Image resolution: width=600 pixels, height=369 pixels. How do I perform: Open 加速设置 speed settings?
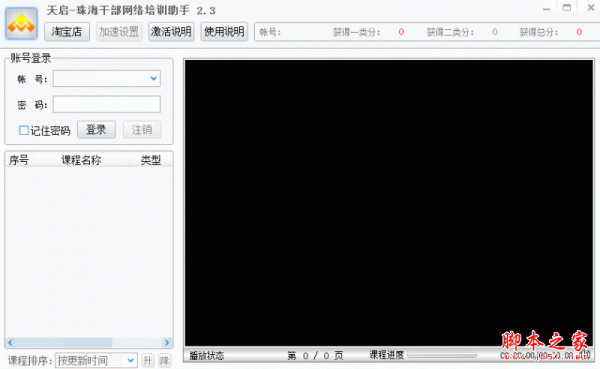[119, 32]
